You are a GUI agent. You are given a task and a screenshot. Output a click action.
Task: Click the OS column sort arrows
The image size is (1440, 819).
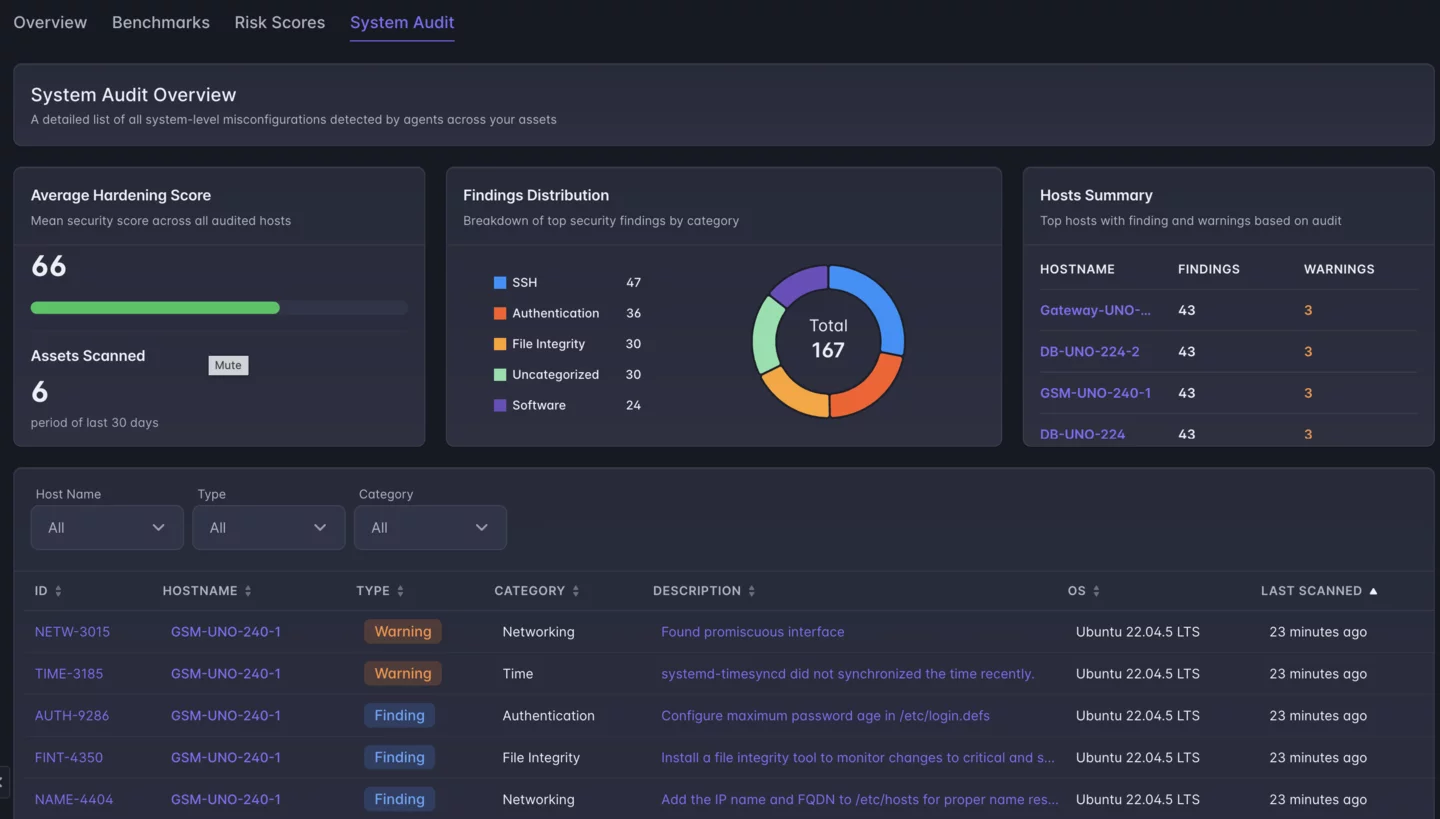1096,591
